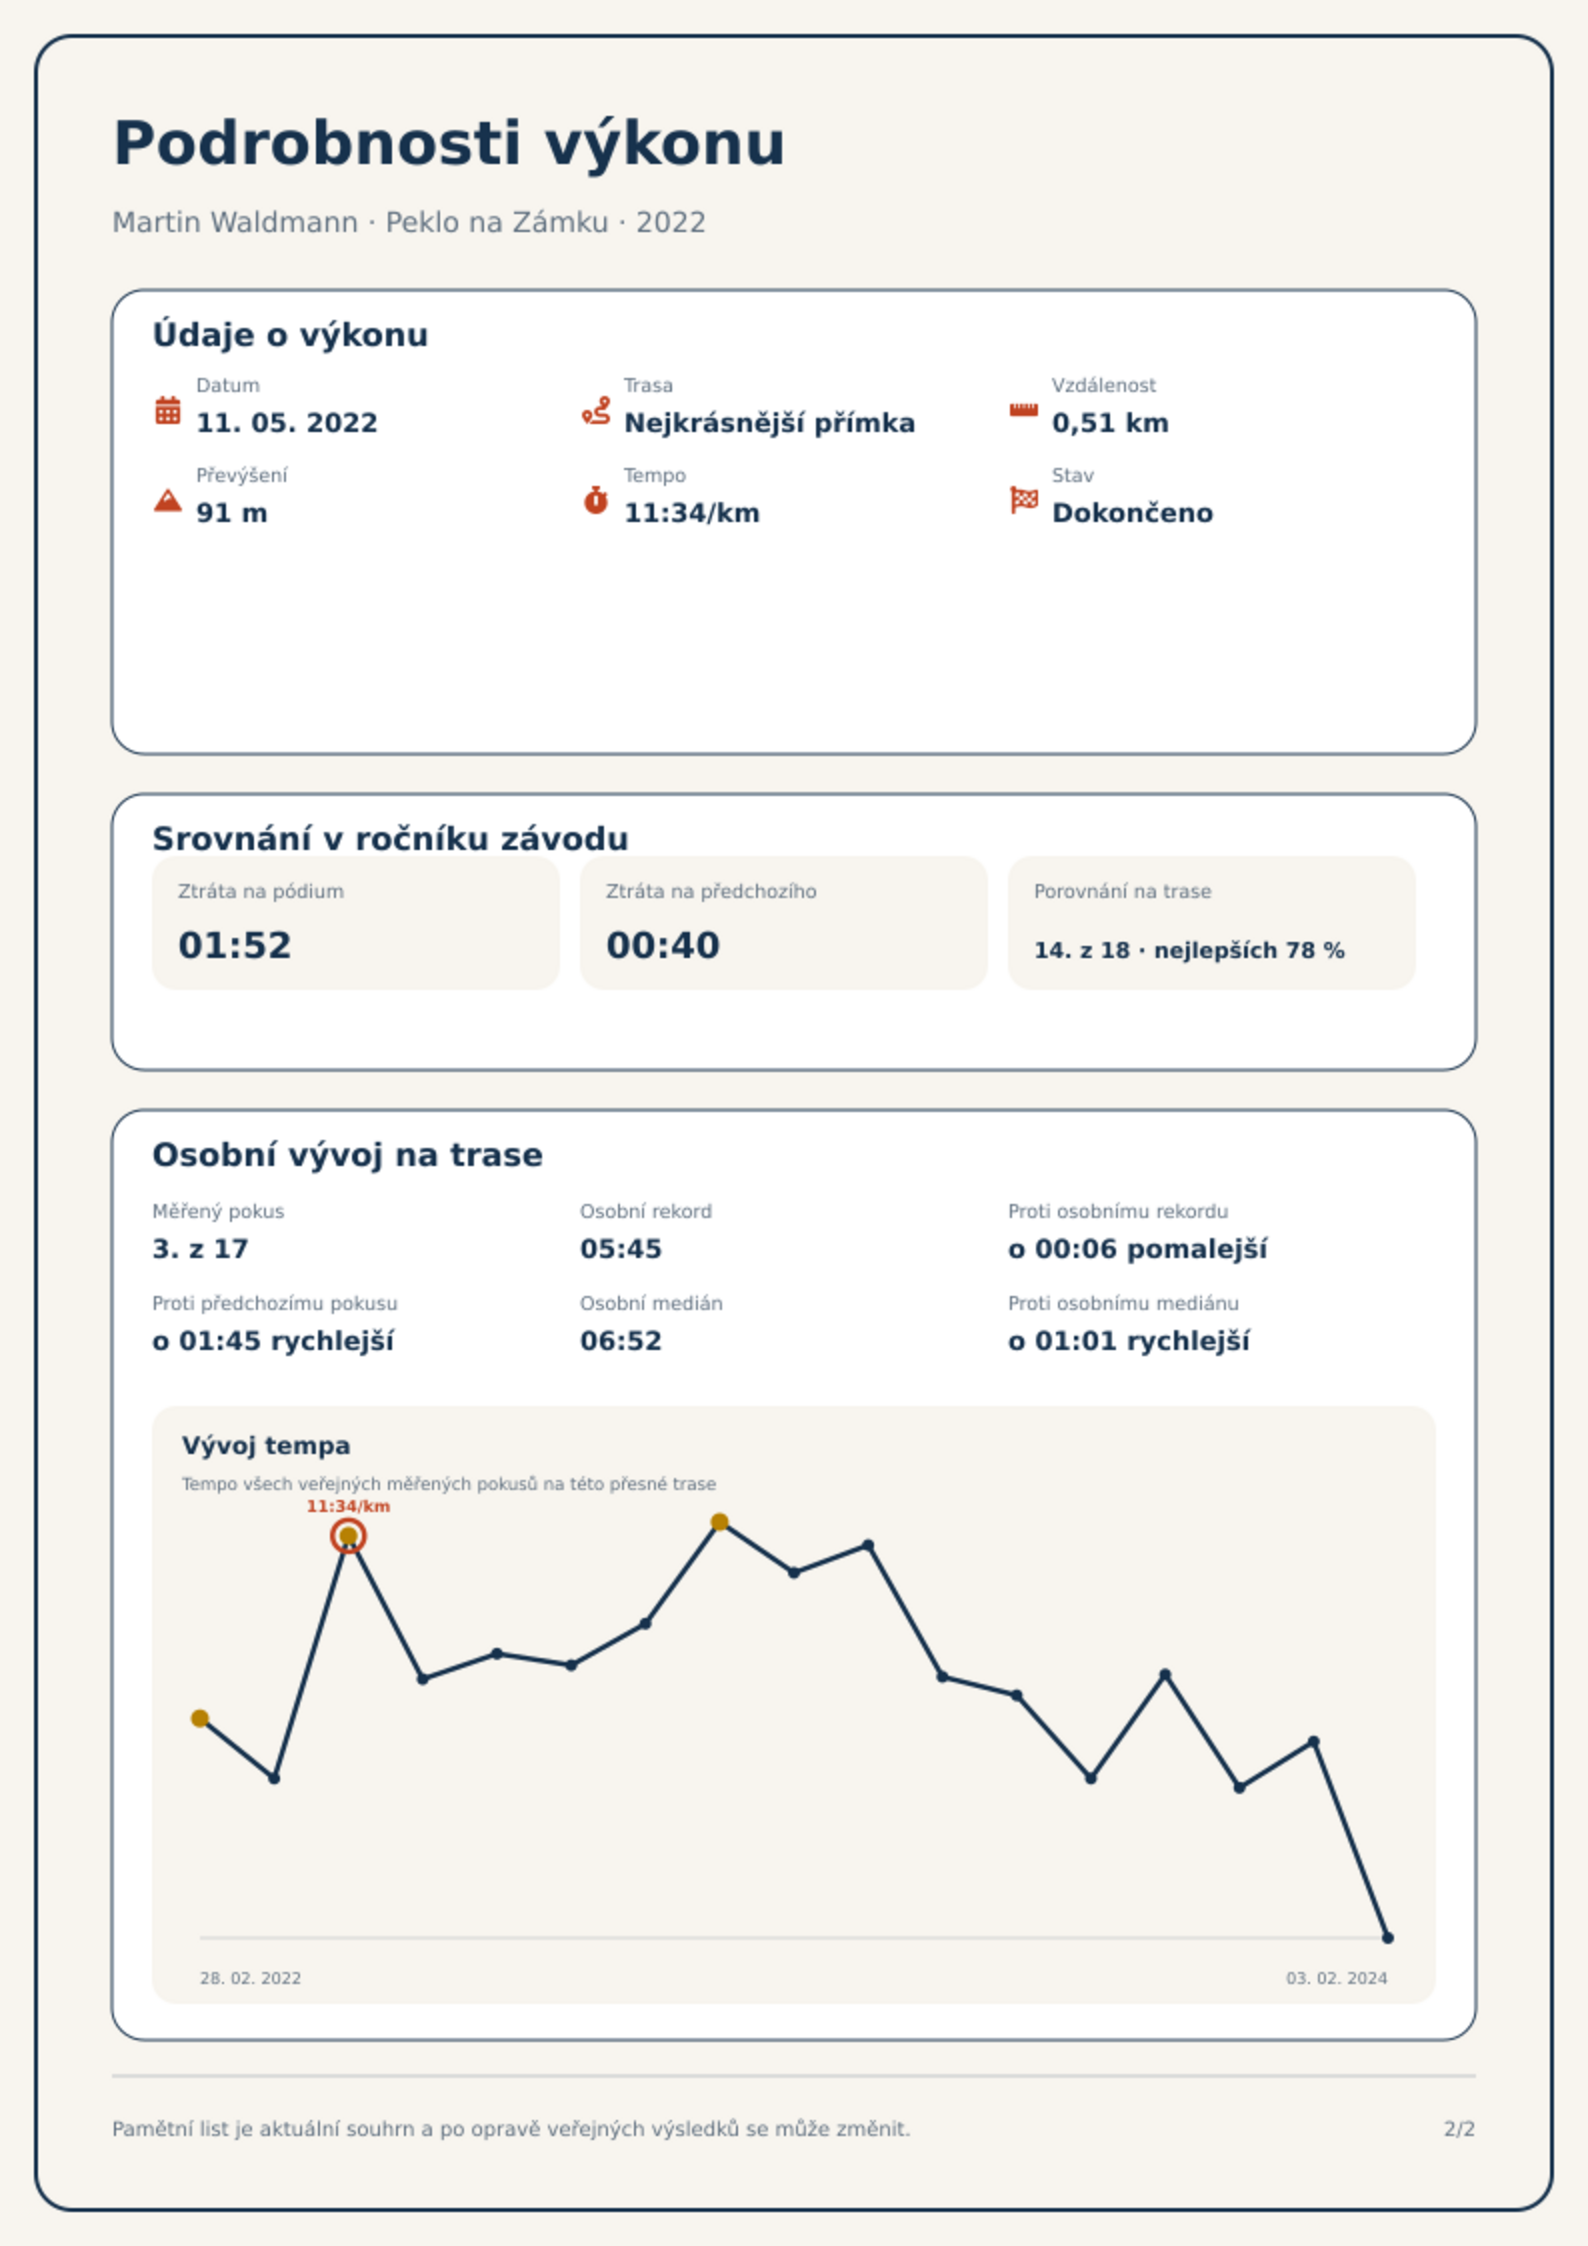This screenshot has width=1588, height=2246.
Task: Click the route name Nejkrásnější přímka
Action: click(x=769, y=423)
